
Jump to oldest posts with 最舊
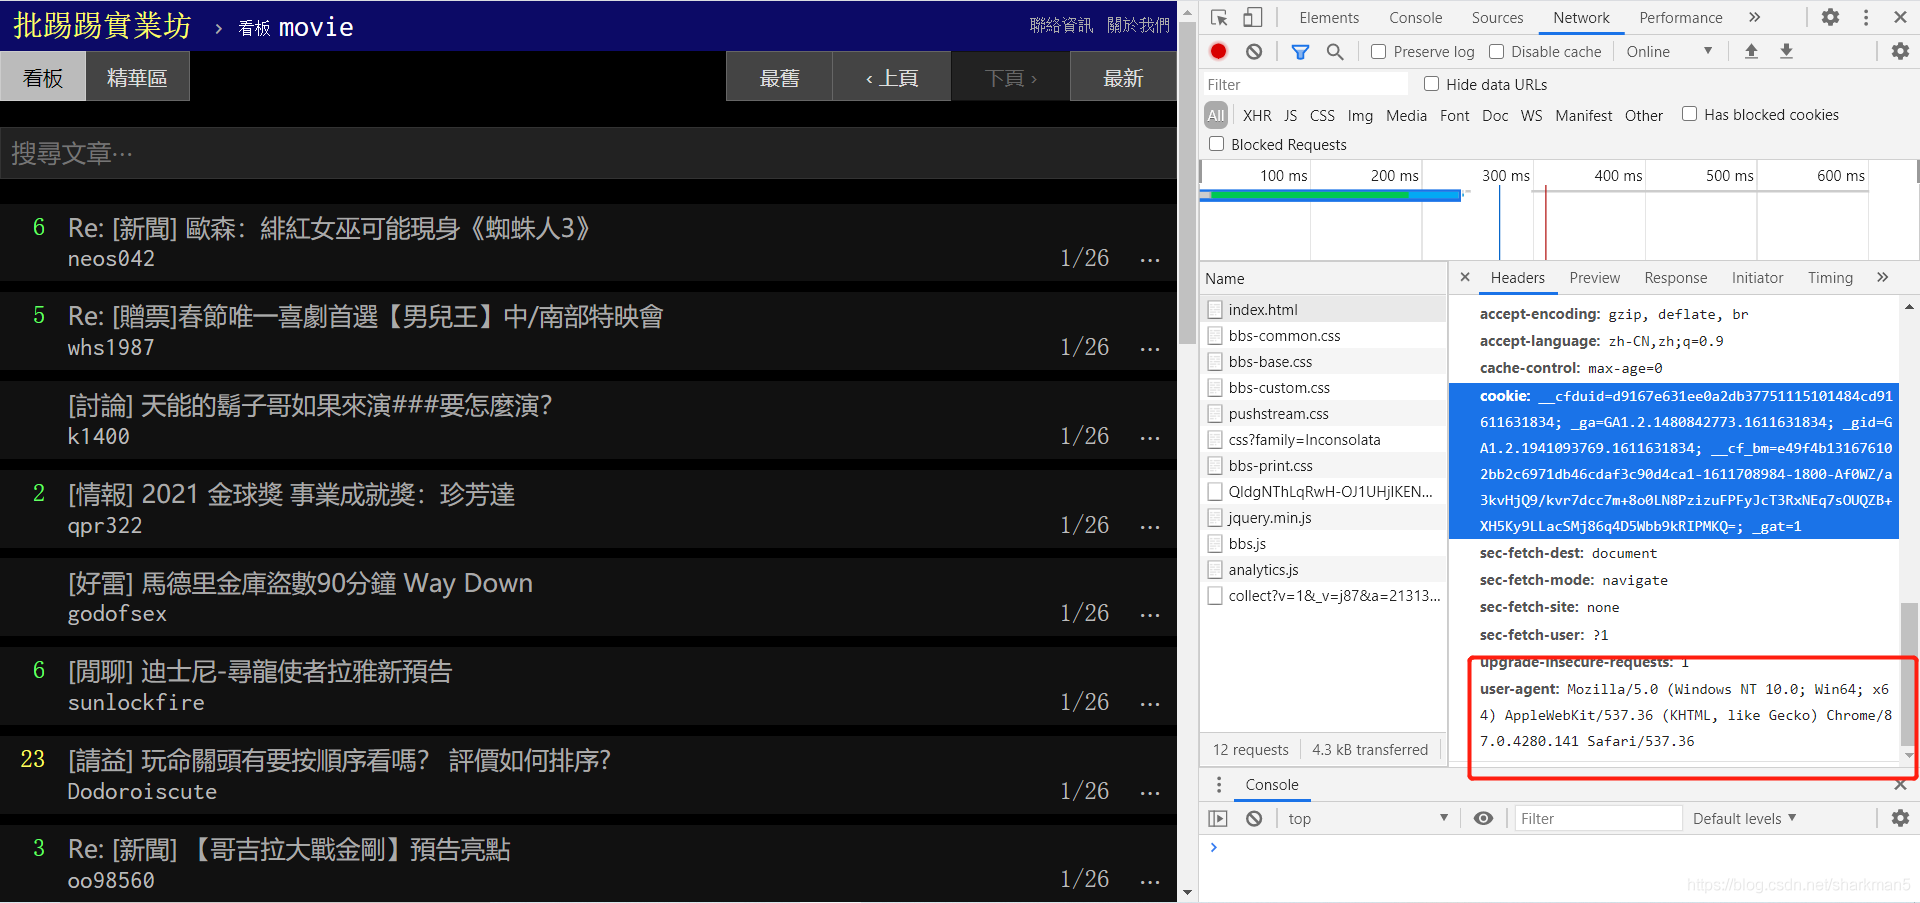(779, 77)
